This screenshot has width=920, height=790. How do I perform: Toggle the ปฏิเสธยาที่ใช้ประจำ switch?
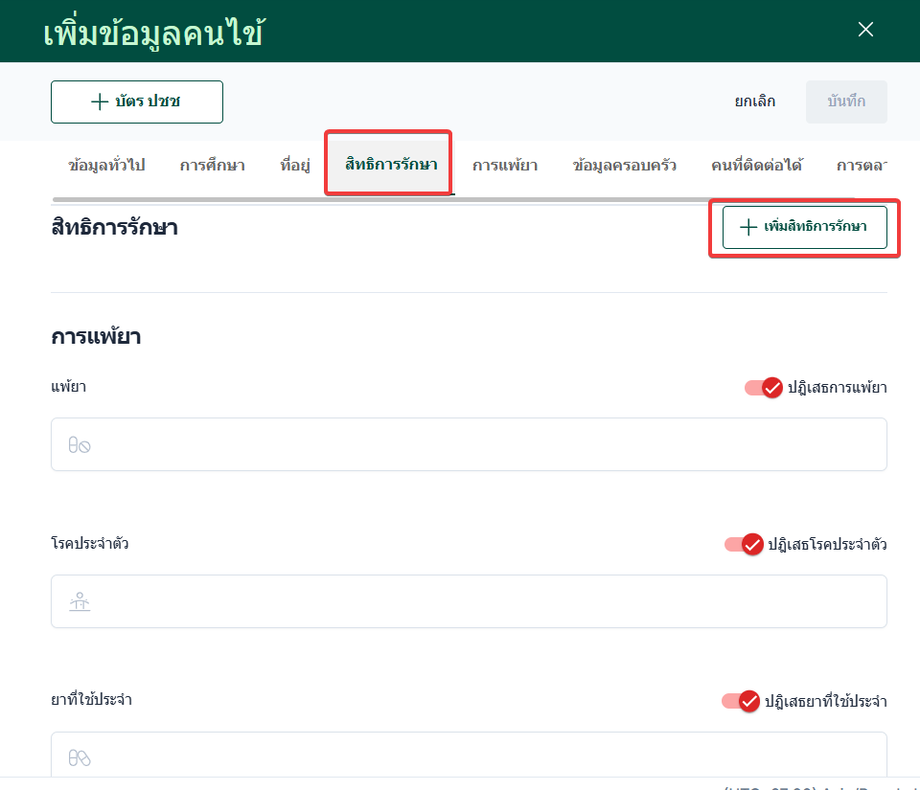pyautogui.click(x=740, y=701)
